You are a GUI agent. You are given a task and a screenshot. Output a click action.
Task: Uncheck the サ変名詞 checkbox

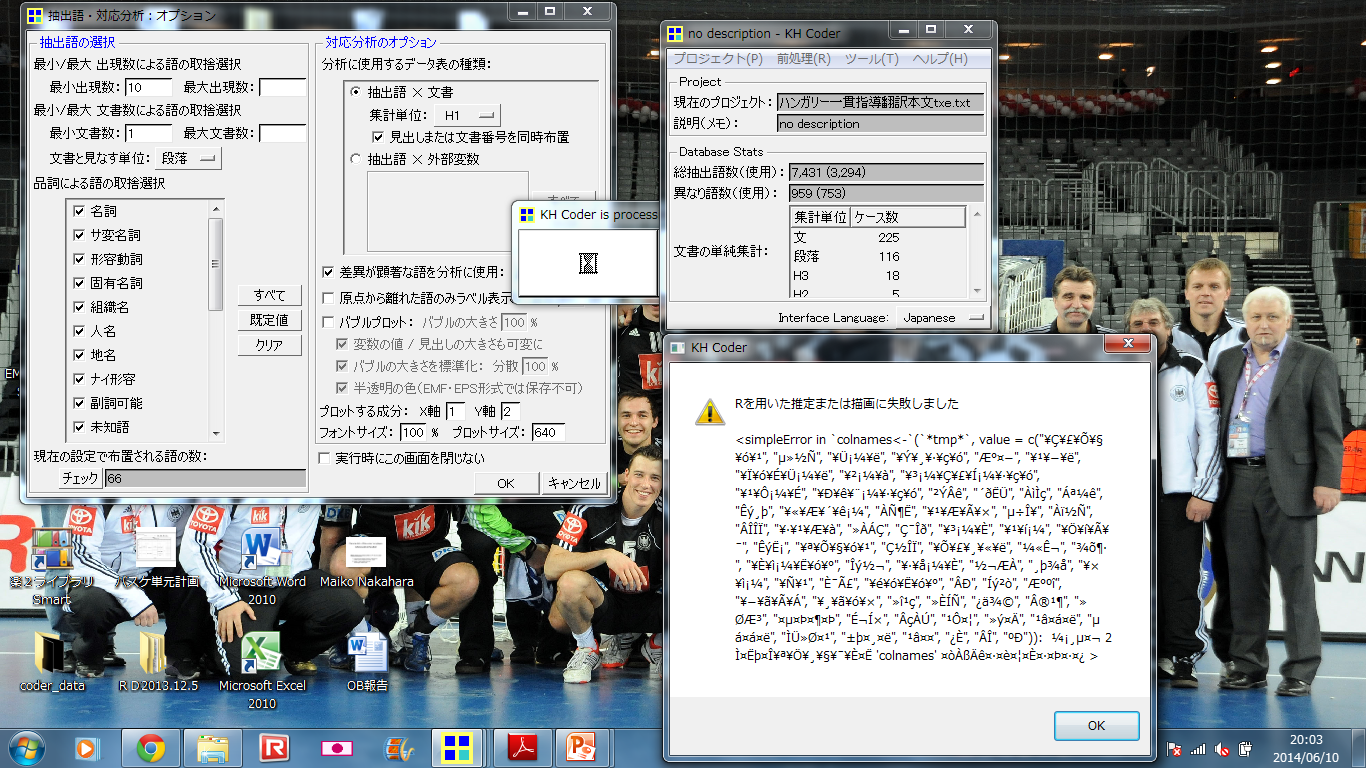coord(80,235)
